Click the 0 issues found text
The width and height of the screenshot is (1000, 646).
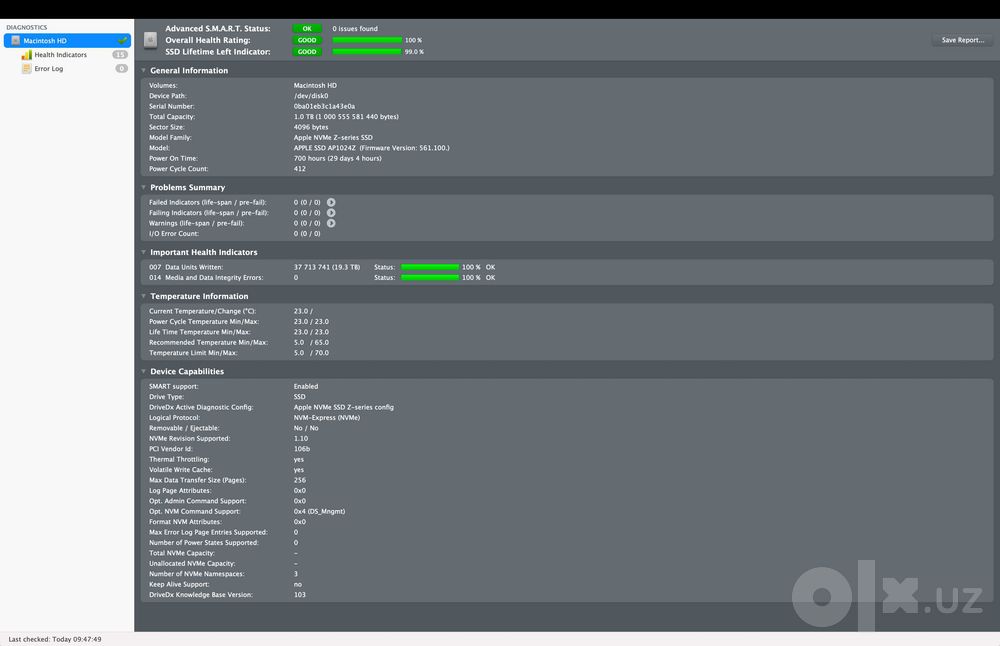pyautogui.click(x=355, y=29)
